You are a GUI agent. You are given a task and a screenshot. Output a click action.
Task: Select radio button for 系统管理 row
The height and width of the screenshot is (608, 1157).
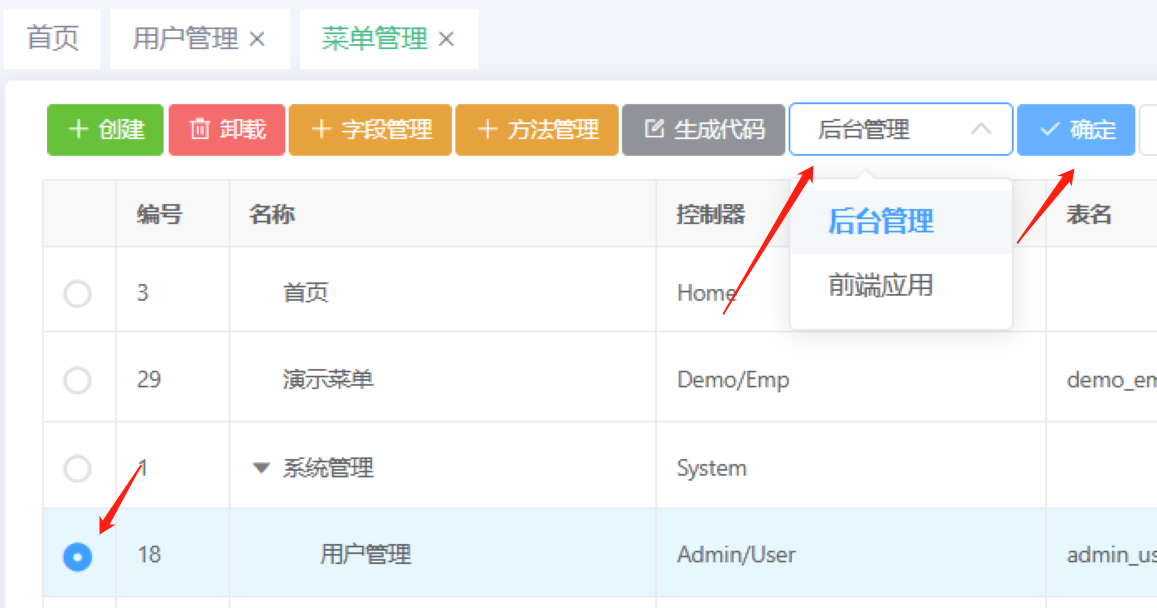(x=77, y=468)
